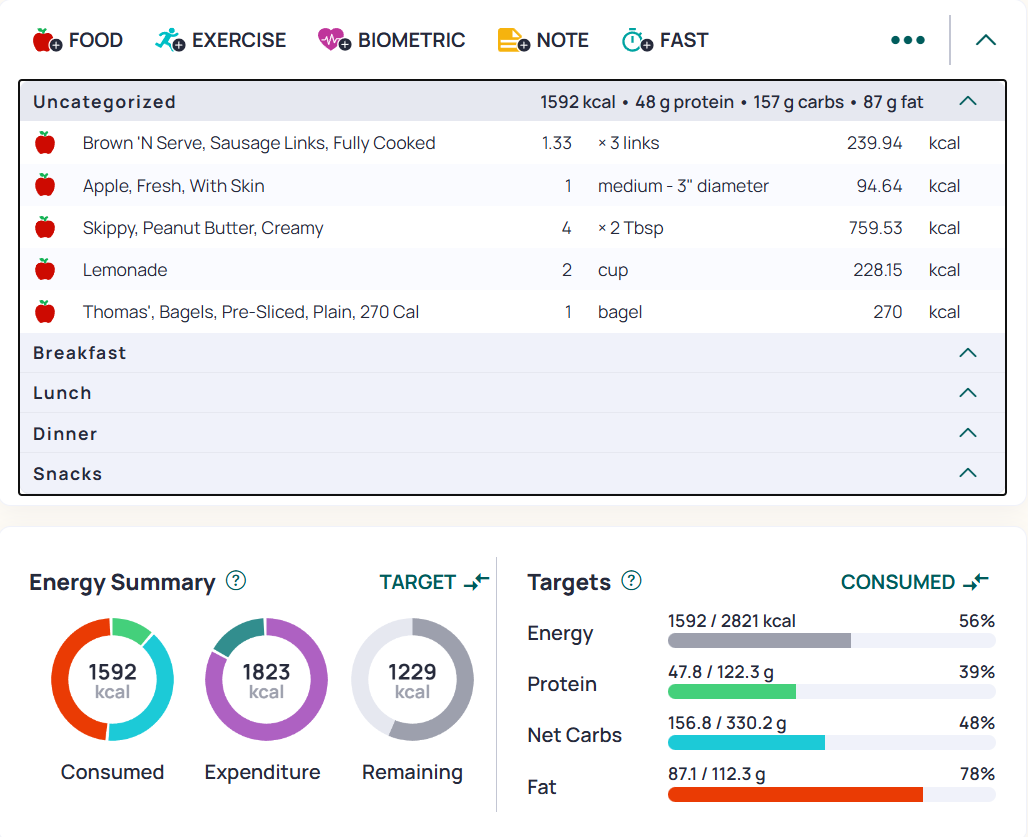Screen dimensions: 1028x837
Task: Click the Consumed 1592 kcal donut chart
Action: pyautogui.click(x=112, y=679)
